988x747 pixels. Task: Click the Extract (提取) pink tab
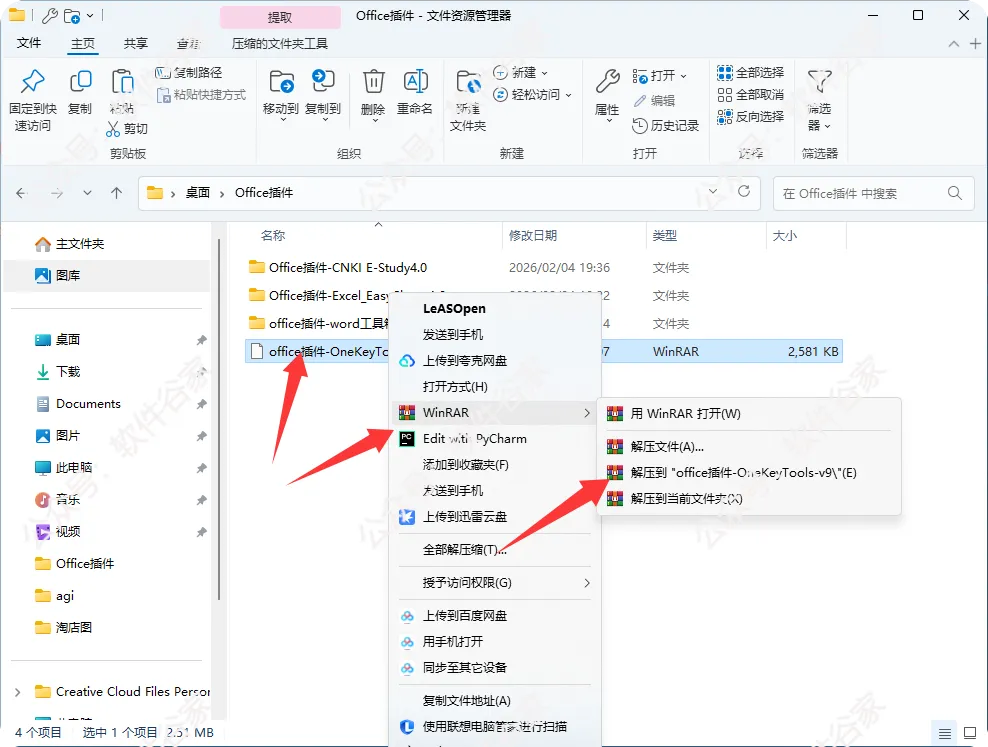click(280, 17)
